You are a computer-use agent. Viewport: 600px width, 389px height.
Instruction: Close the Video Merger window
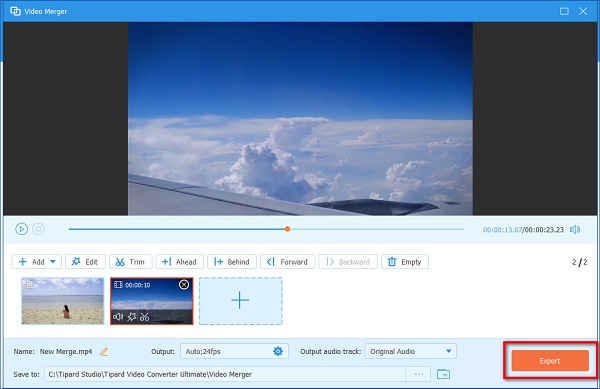(x=583, y=11)
